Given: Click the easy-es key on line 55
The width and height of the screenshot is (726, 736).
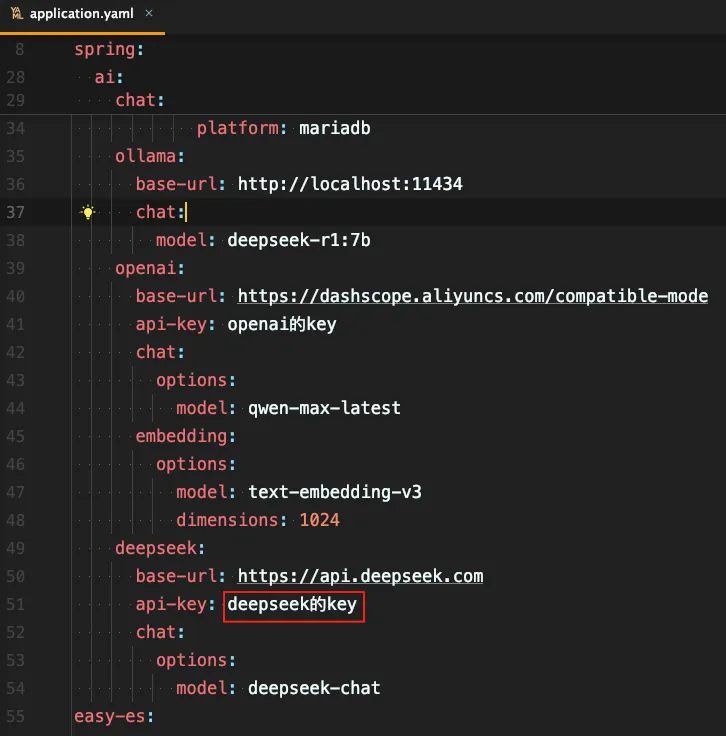Looking at the screenshot, I should [x=110, y=716].
